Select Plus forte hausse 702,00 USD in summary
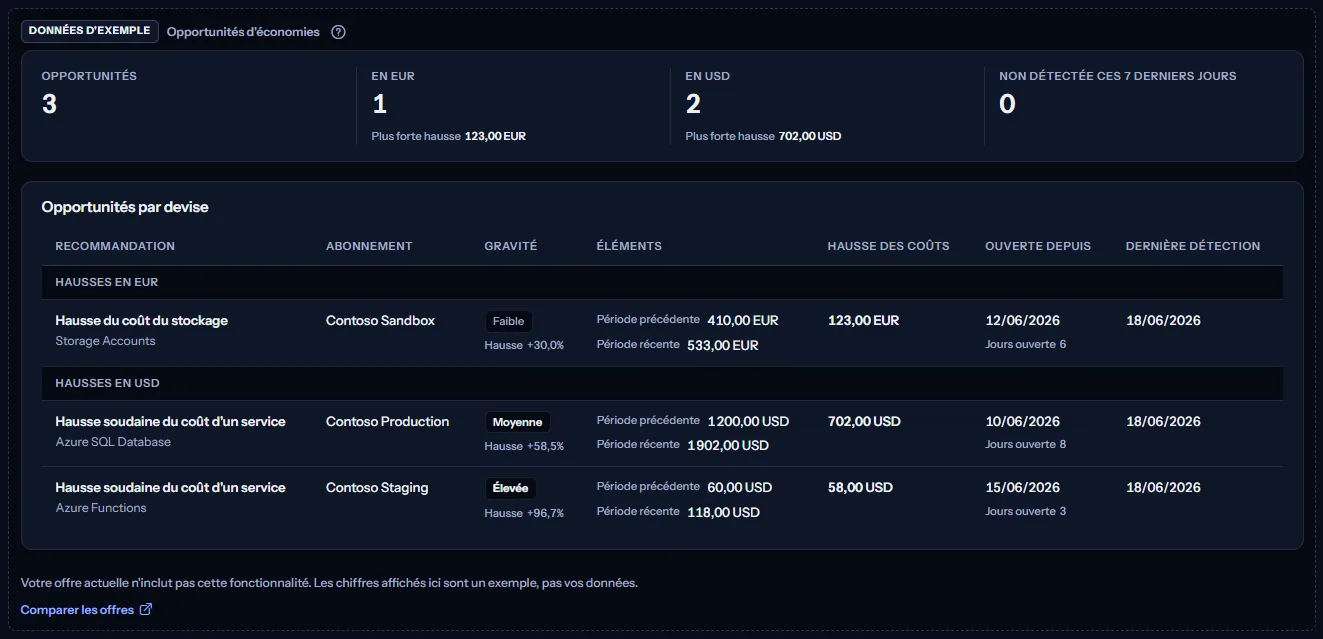Viewport: 1323px width, 639px height. [763, 136]
